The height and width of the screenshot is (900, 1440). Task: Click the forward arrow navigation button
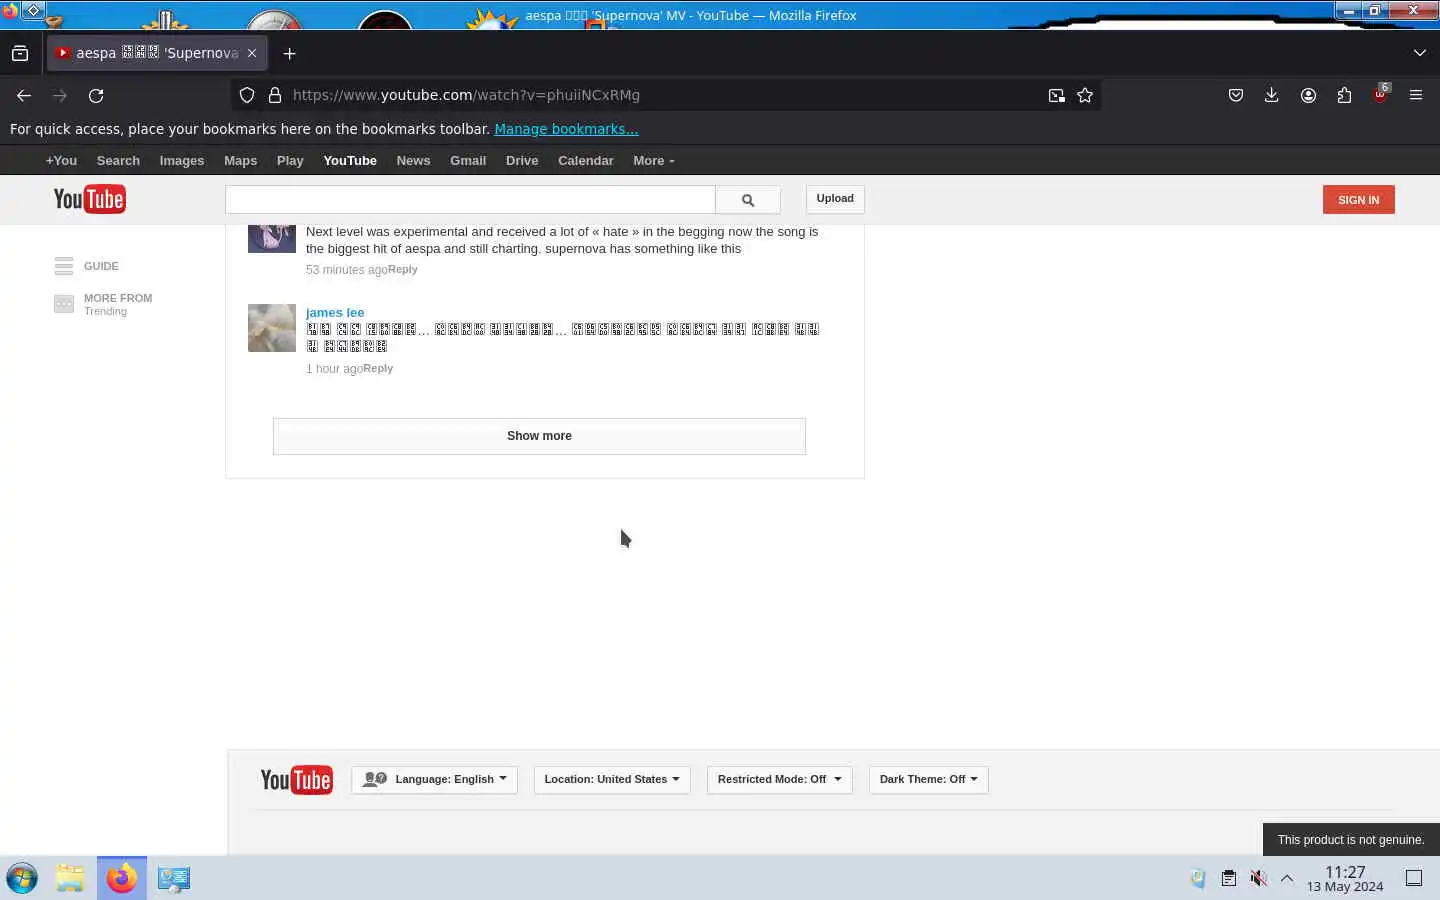click(x=60, y=96)
